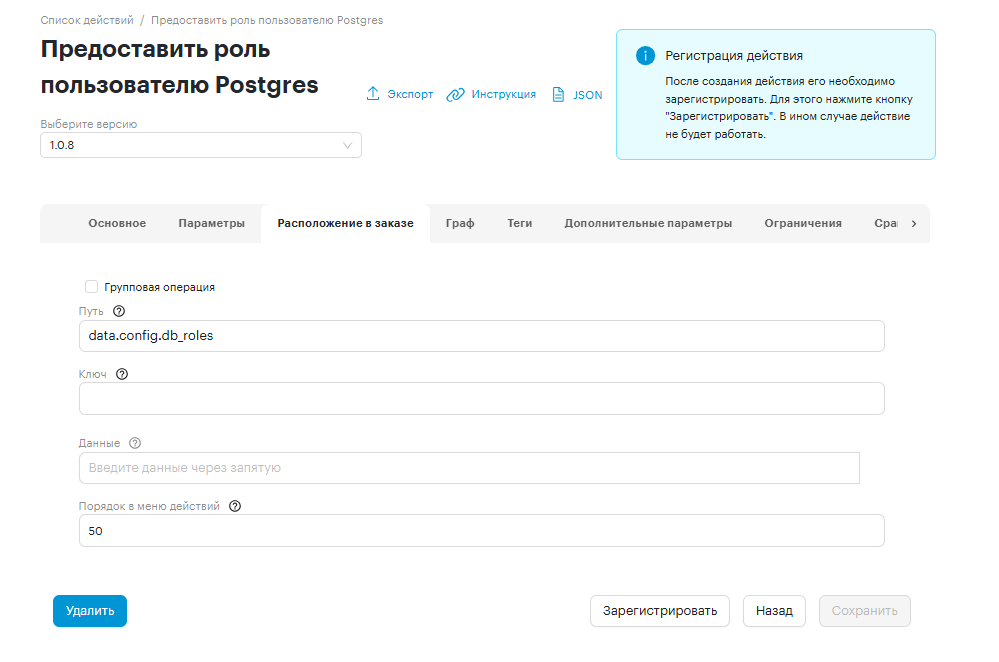The height and width of the screenshot is (662, 999).
Task: Click the Зарегистрировать button
Action: click(659, 610)
